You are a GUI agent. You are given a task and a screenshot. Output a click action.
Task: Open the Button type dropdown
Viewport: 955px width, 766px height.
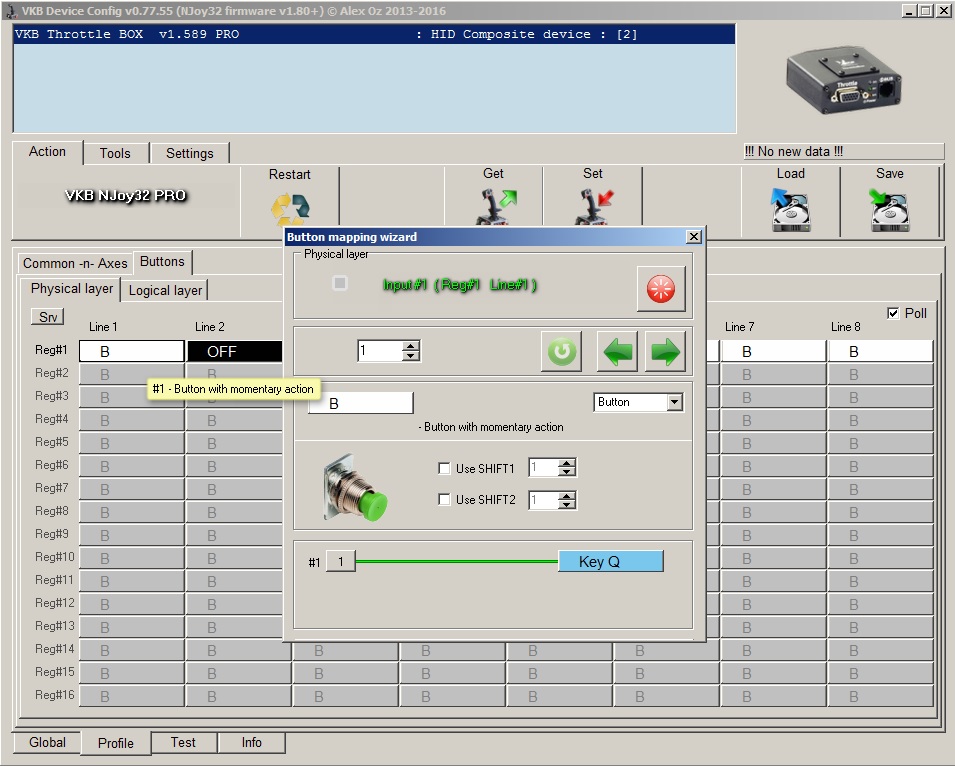674,402
